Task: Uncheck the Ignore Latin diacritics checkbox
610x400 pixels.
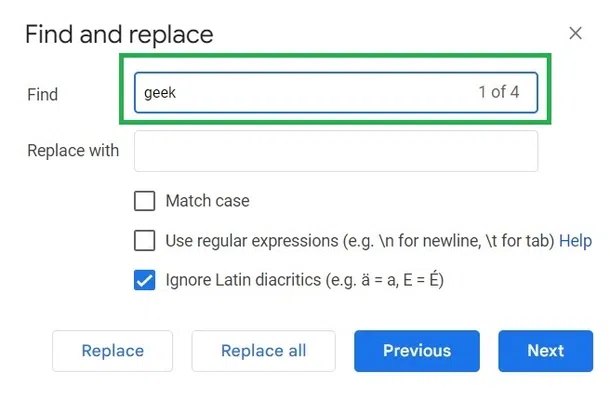Action: [x=145, y=281]
